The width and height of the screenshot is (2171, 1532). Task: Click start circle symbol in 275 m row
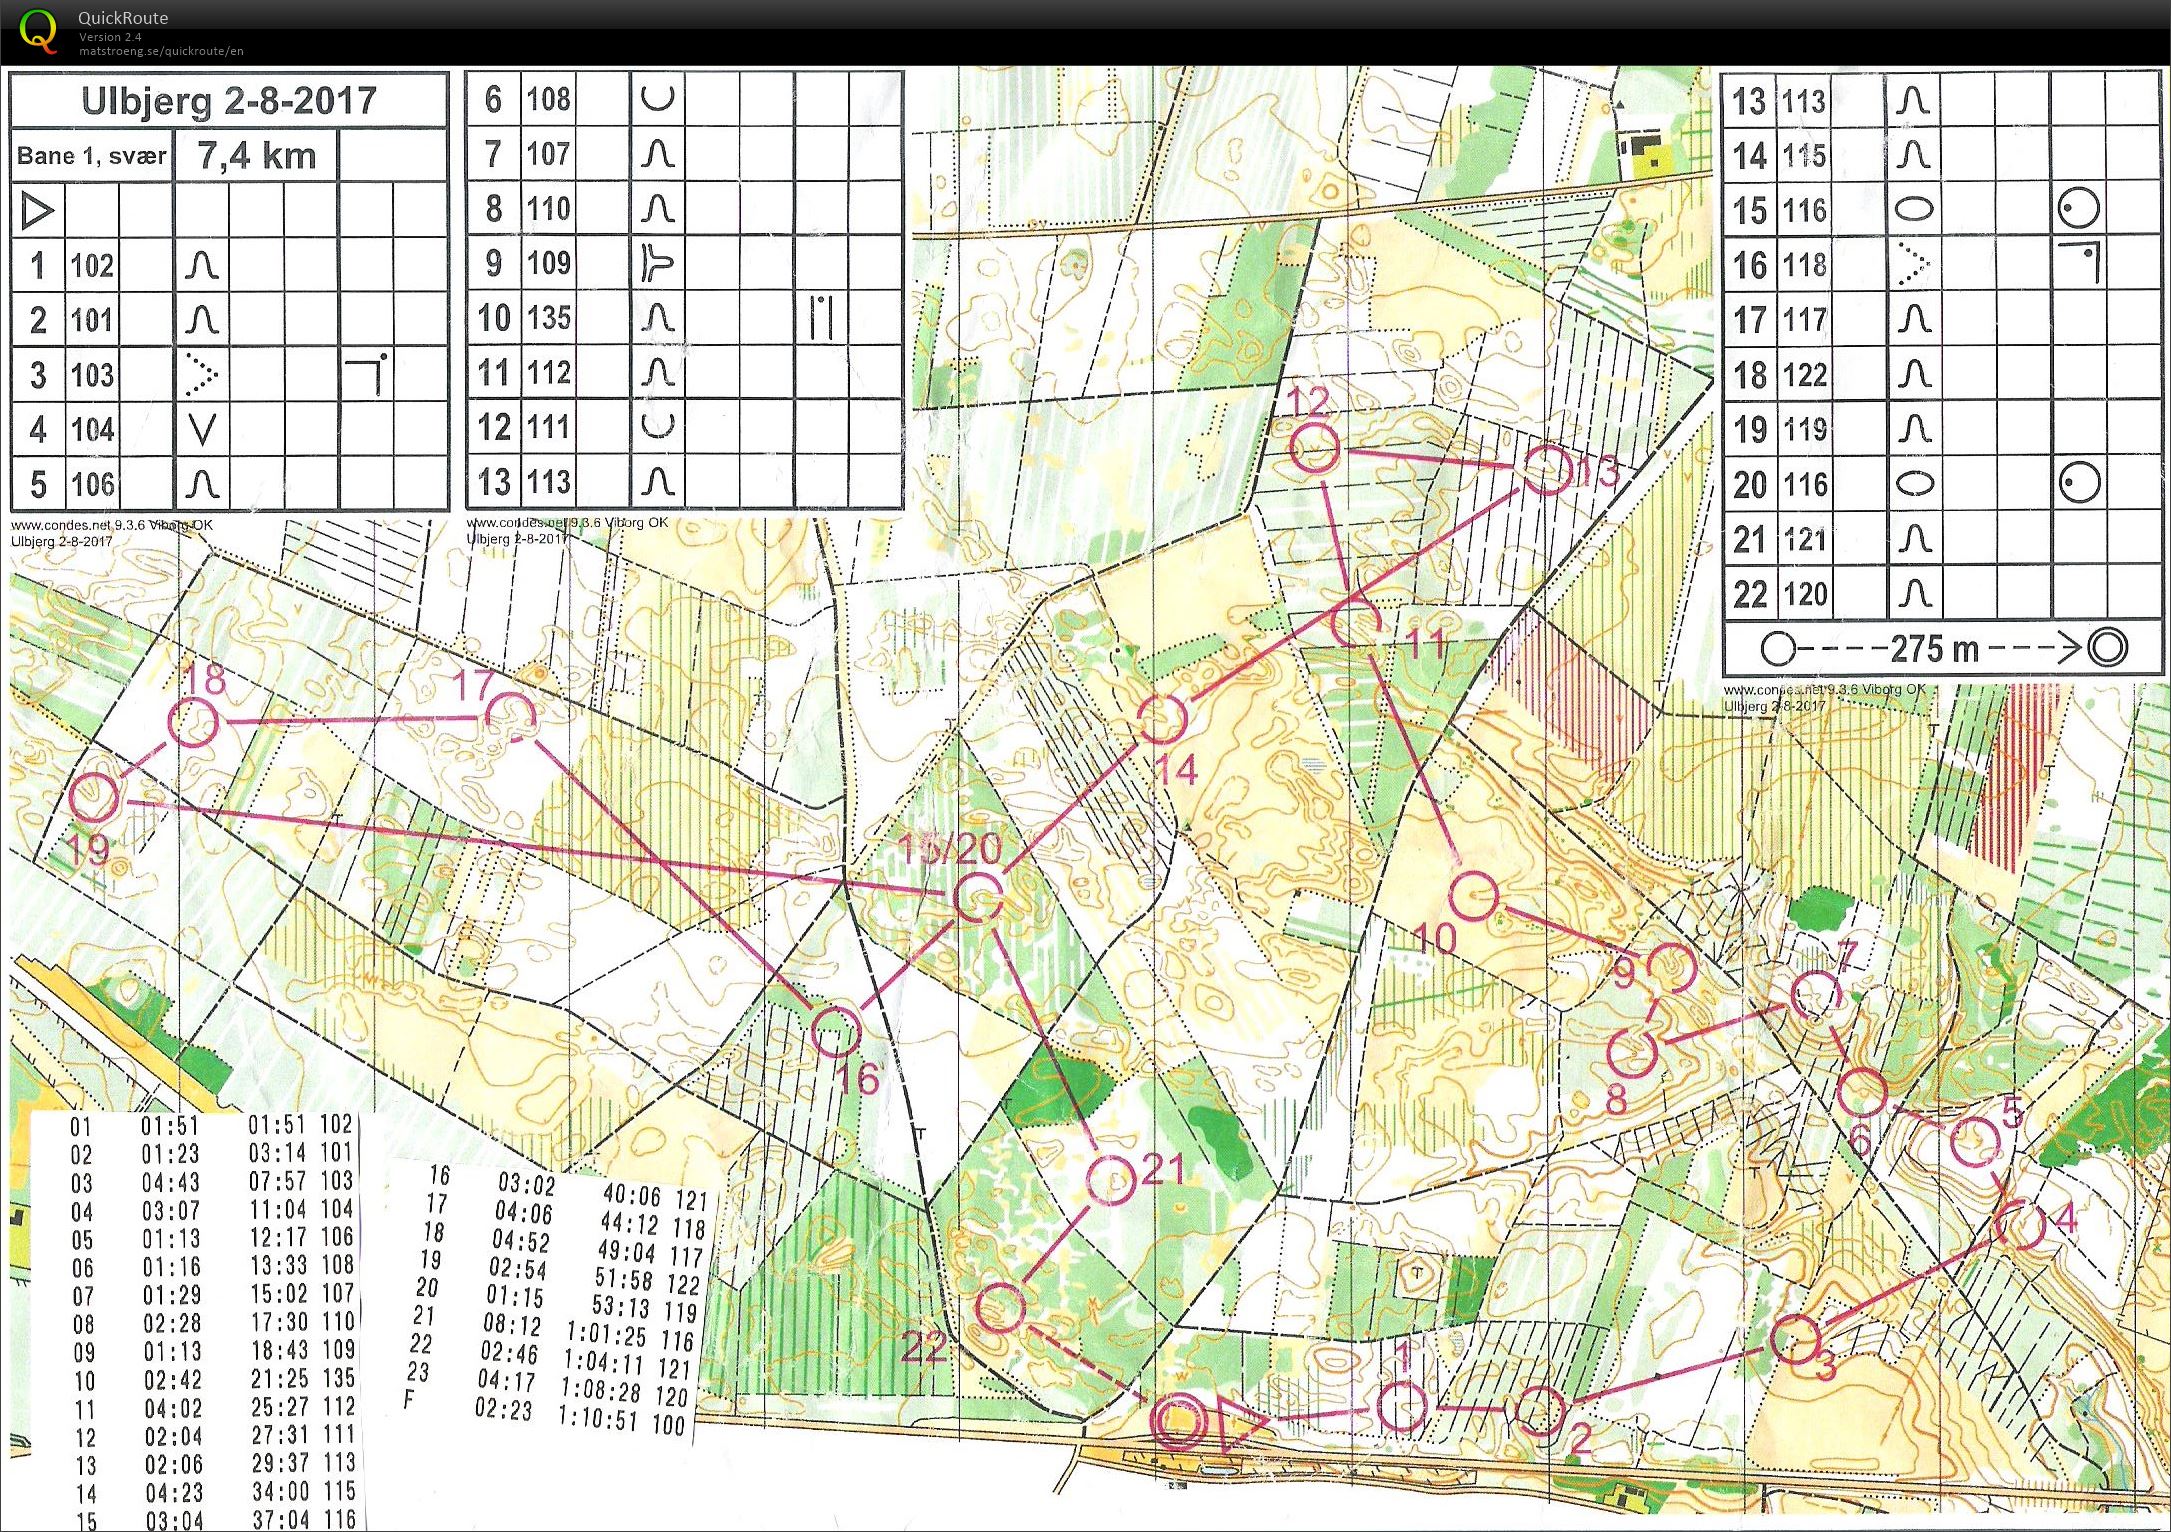point(1777,649)
